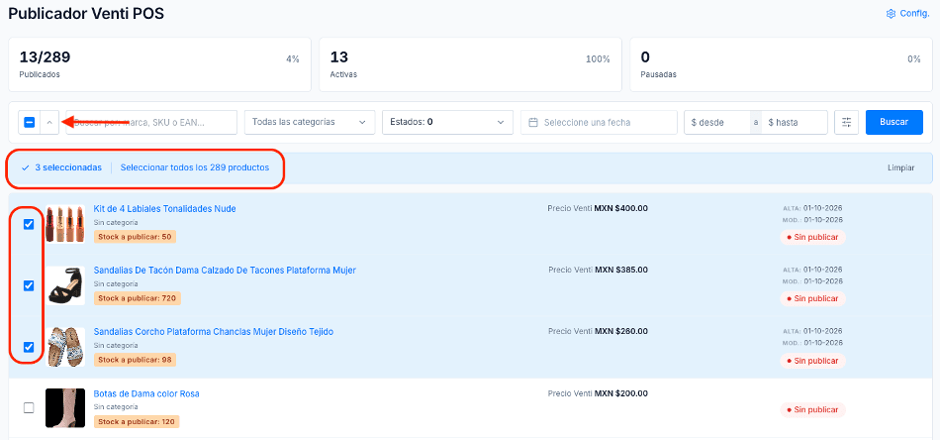941x441 pixels.
Task: Open Botas de Dama color Rosa link
Action: (146, 394)
